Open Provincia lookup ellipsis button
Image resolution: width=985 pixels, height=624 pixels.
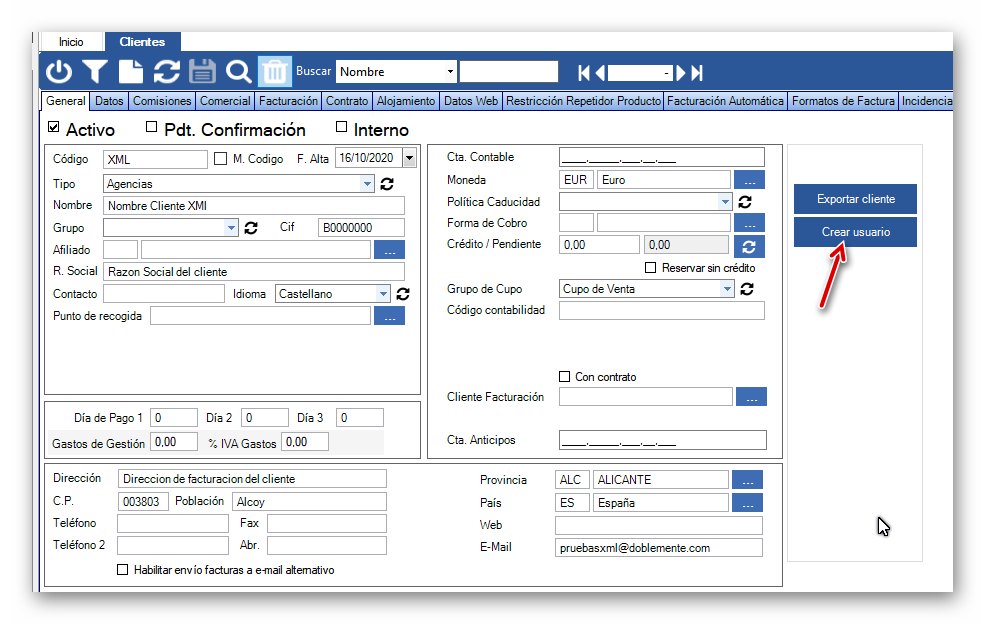coord(748,479)
